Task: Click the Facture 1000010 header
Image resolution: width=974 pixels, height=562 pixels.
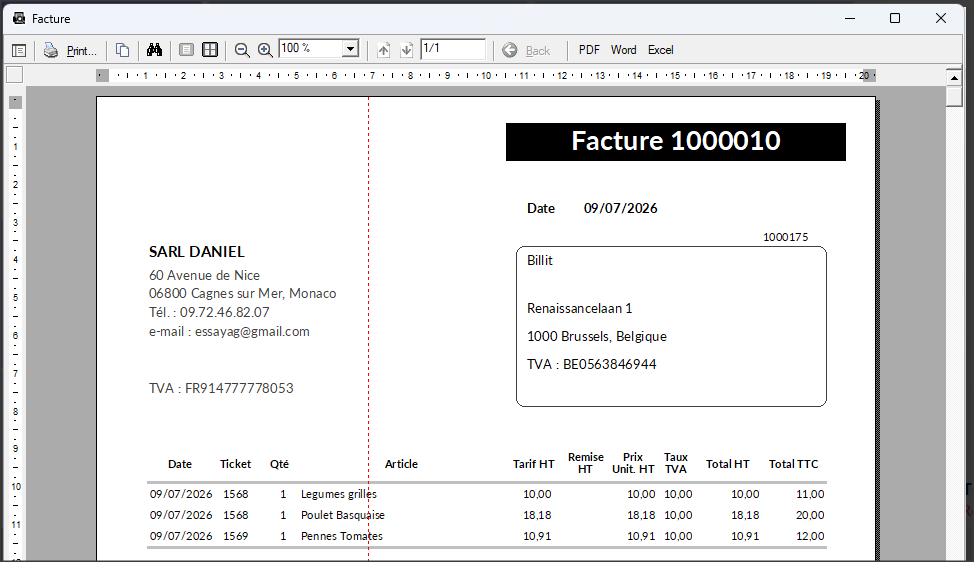Action: coord(676,142)
